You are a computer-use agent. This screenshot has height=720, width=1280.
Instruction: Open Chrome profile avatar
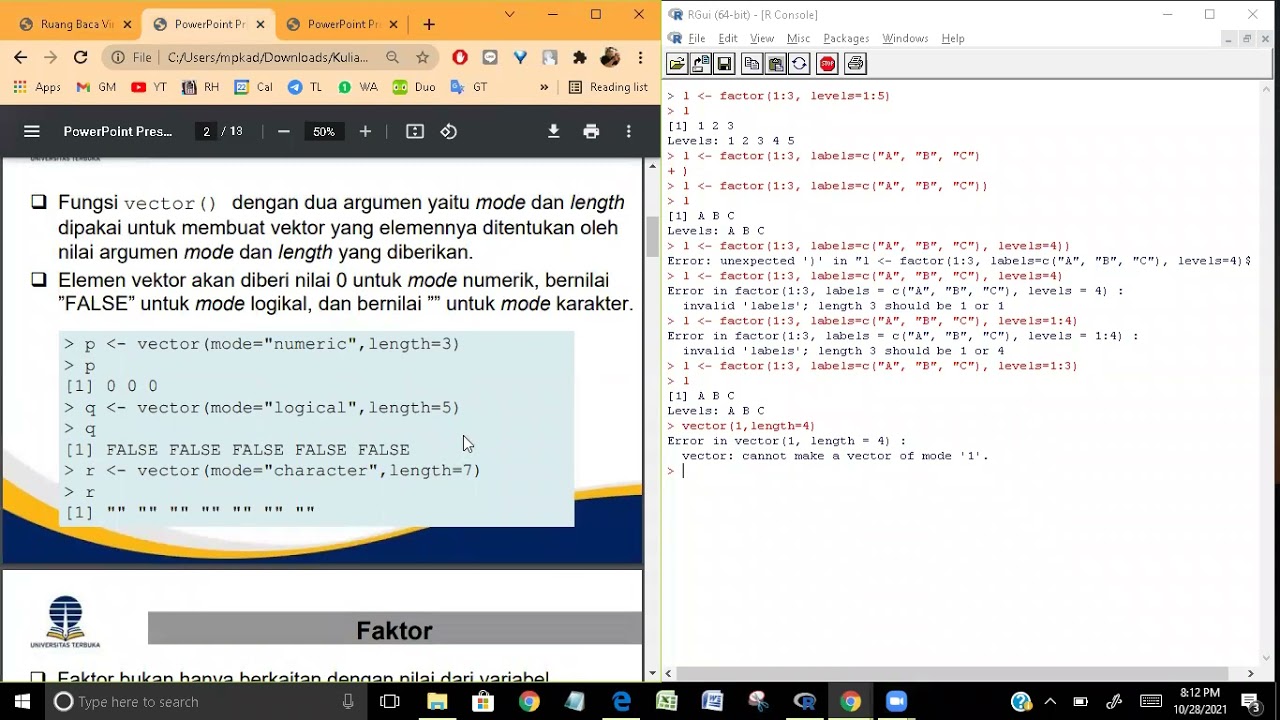pos(610,57)
